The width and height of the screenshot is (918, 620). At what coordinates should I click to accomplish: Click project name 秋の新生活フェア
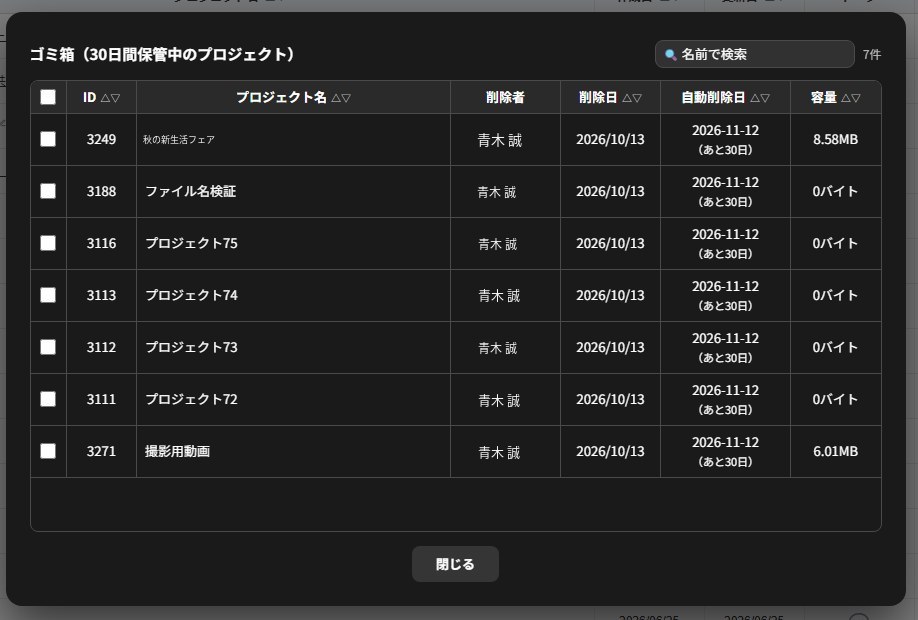pos(179,139)
